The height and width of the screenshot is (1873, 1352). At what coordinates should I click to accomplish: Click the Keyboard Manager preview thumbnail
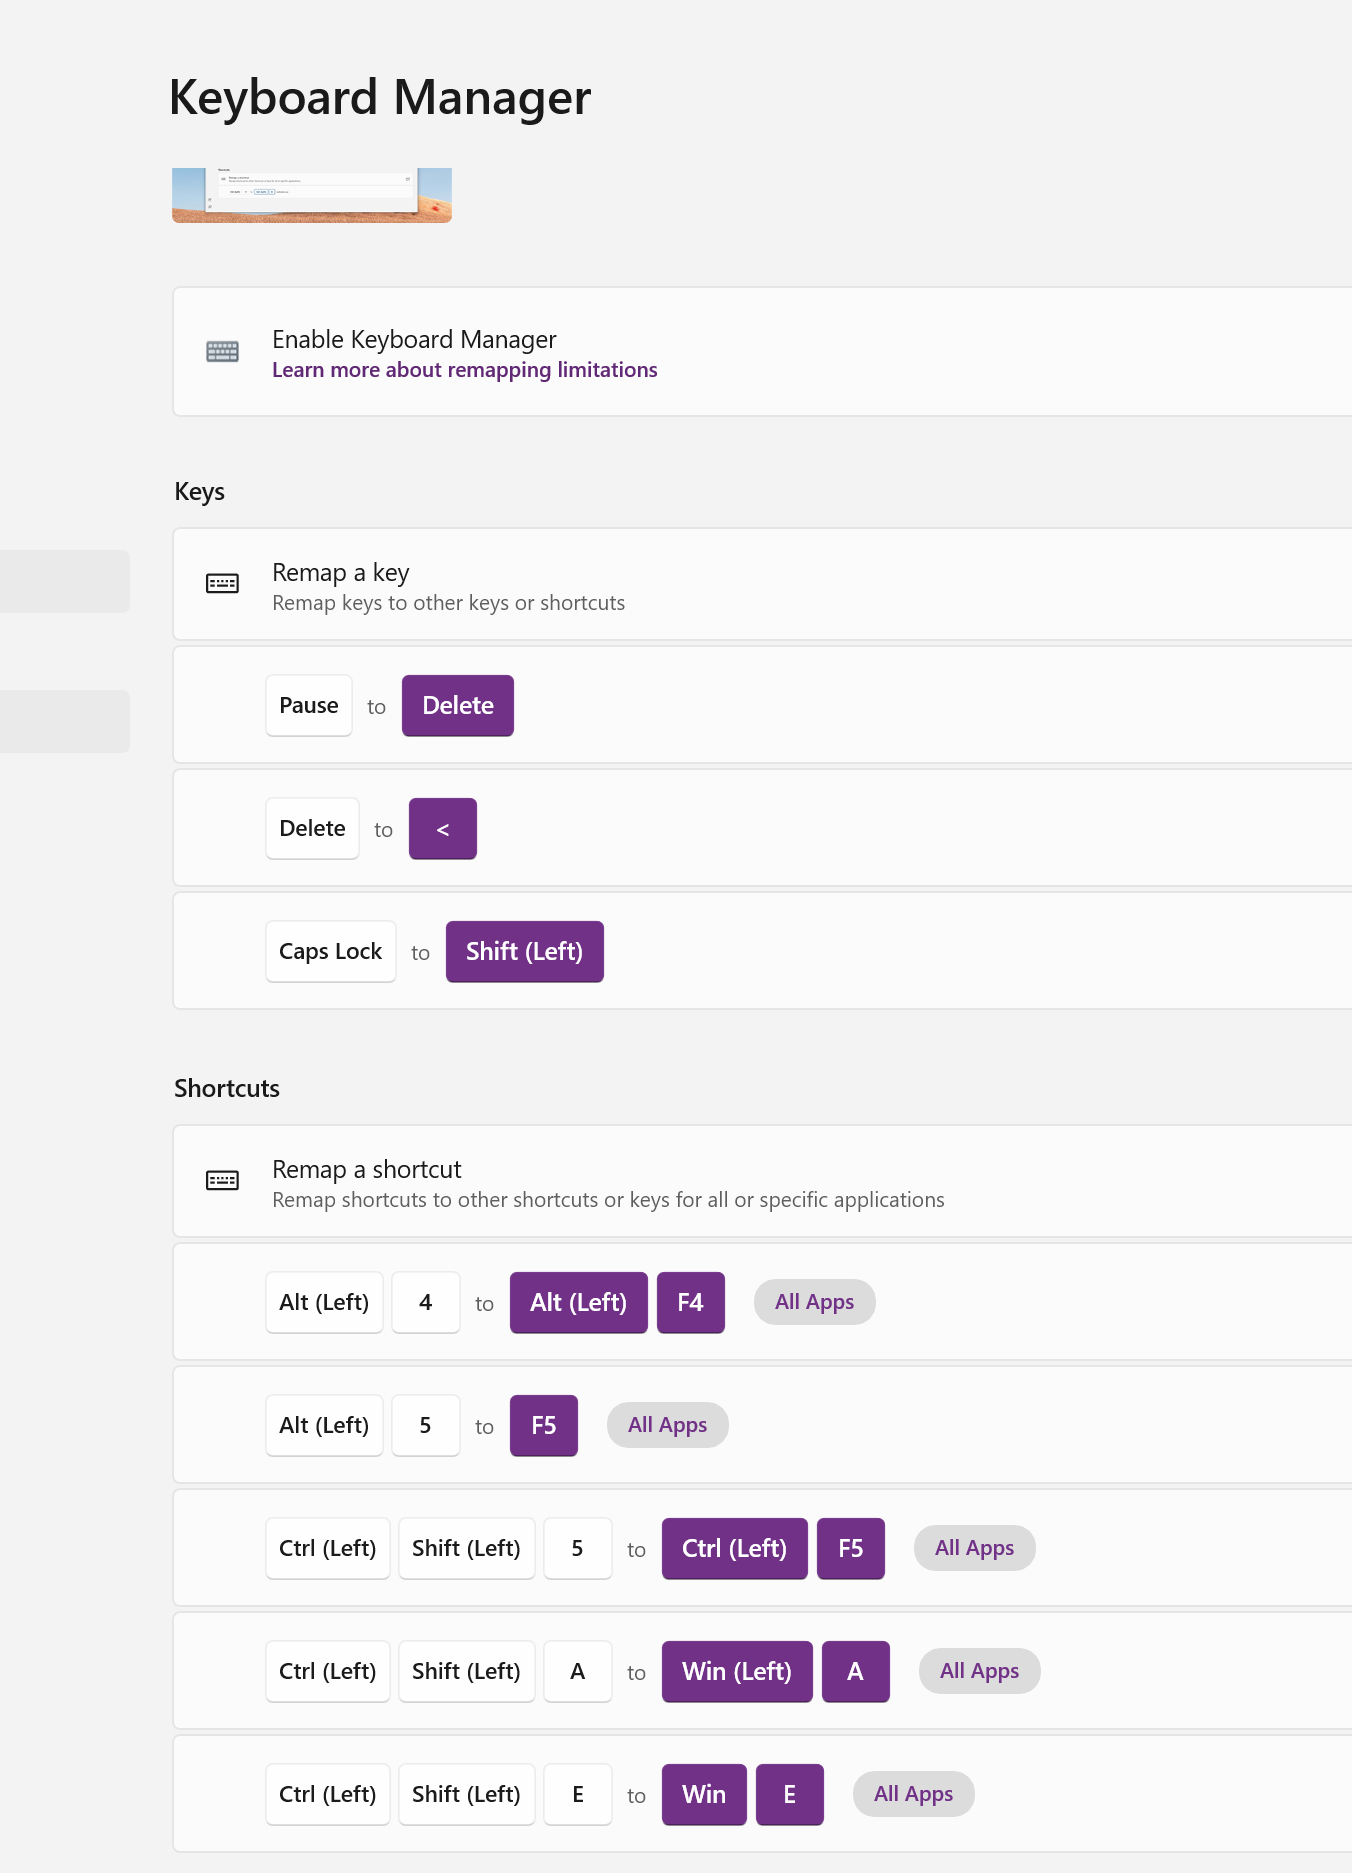point(312,195)
